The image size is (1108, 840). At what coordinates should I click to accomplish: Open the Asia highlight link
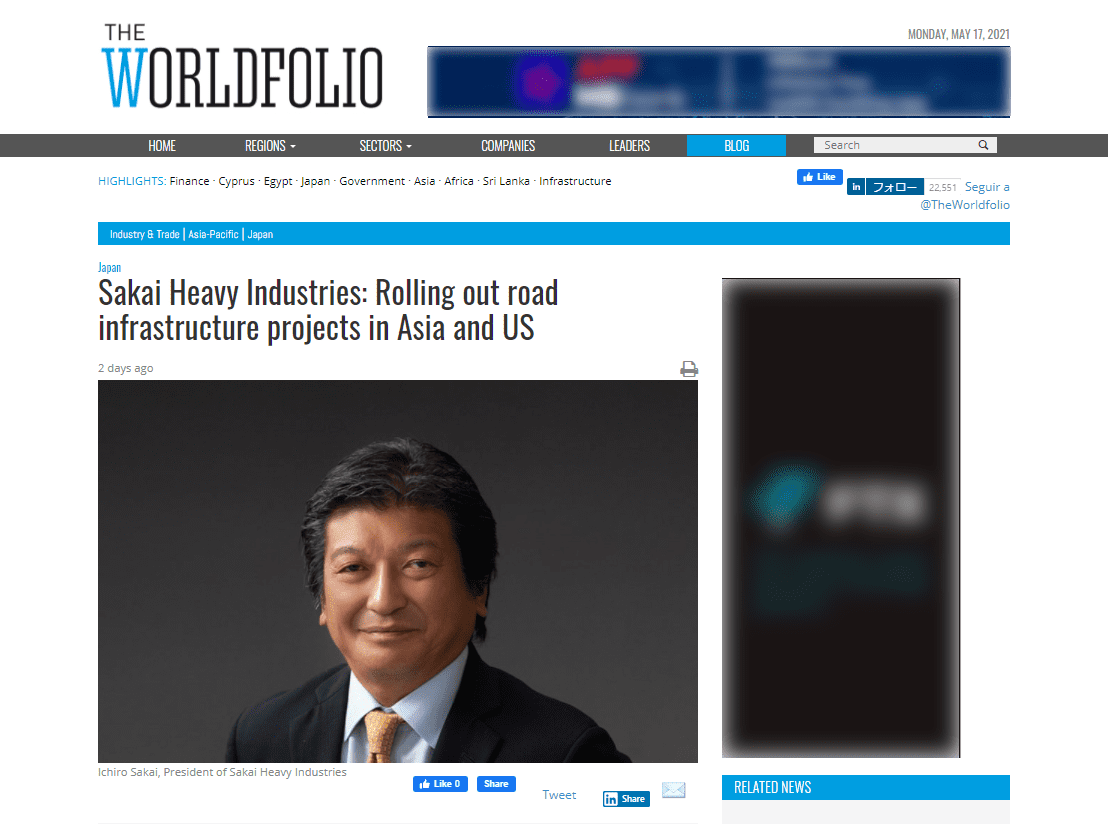tap(425, 181)
